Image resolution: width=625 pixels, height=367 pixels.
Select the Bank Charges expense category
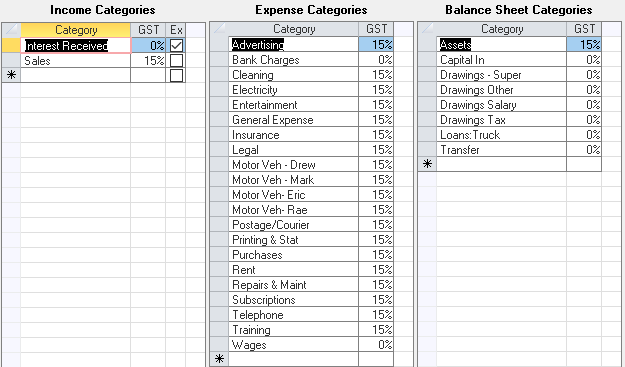pos(294,60)
